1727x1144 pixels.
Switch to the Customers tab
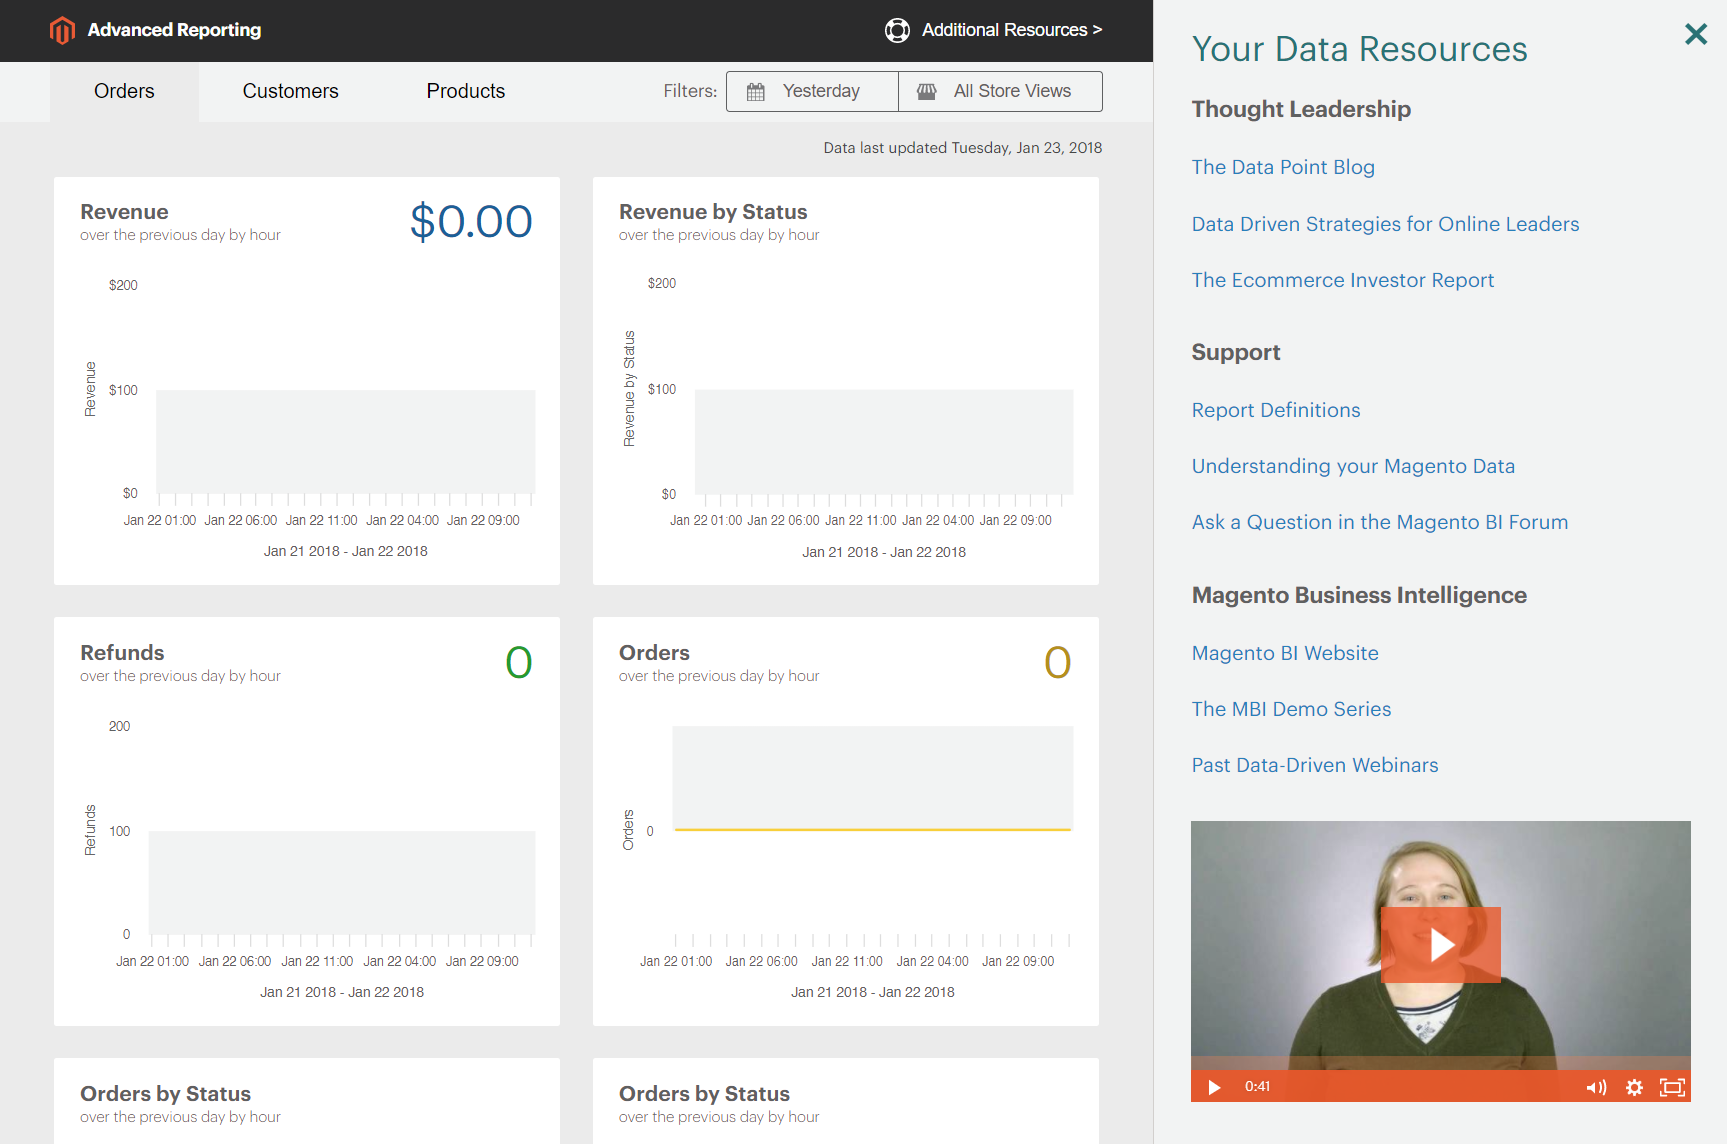point(290,91)
